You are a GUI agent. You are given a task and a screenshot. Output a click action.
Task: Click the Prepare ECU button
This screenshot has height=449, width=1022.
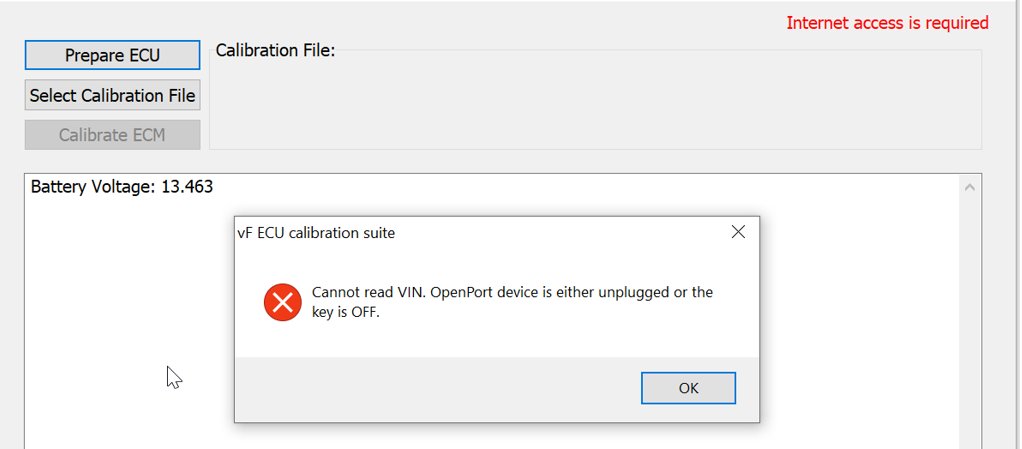click(112, 55)
